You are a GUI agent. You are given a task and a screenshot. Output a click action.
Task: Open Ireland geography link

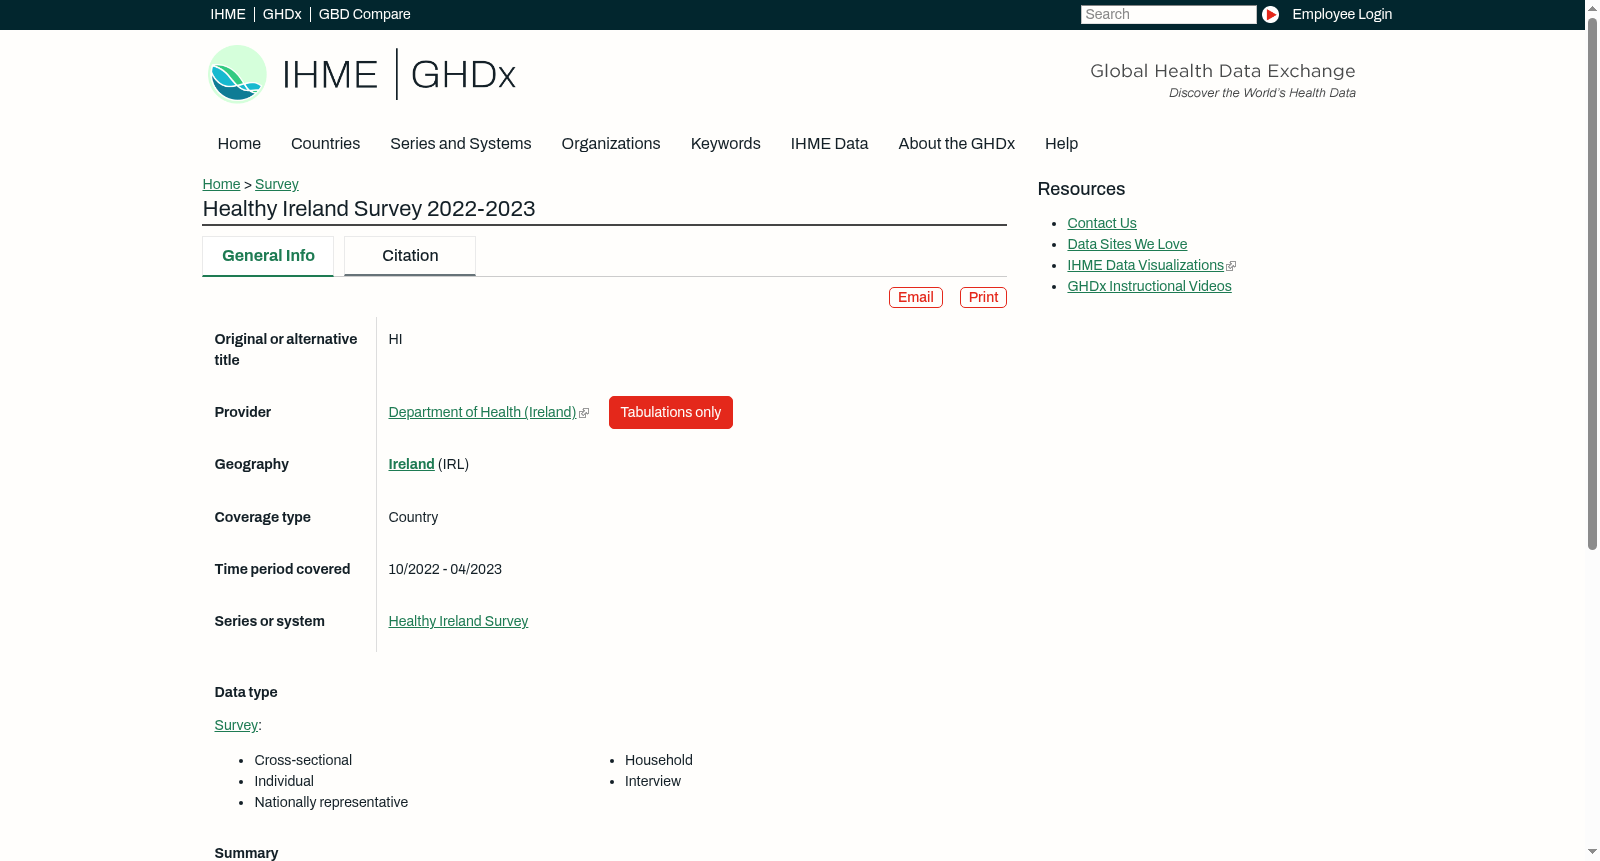pos(411,464)
